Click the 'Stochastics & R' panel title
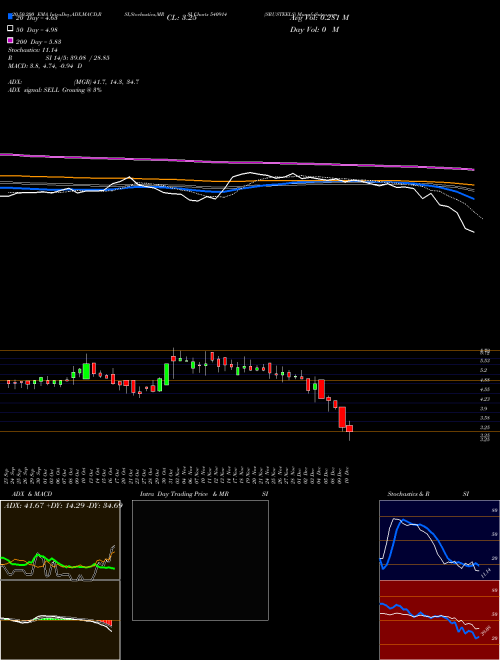 [x=408, y=494]
